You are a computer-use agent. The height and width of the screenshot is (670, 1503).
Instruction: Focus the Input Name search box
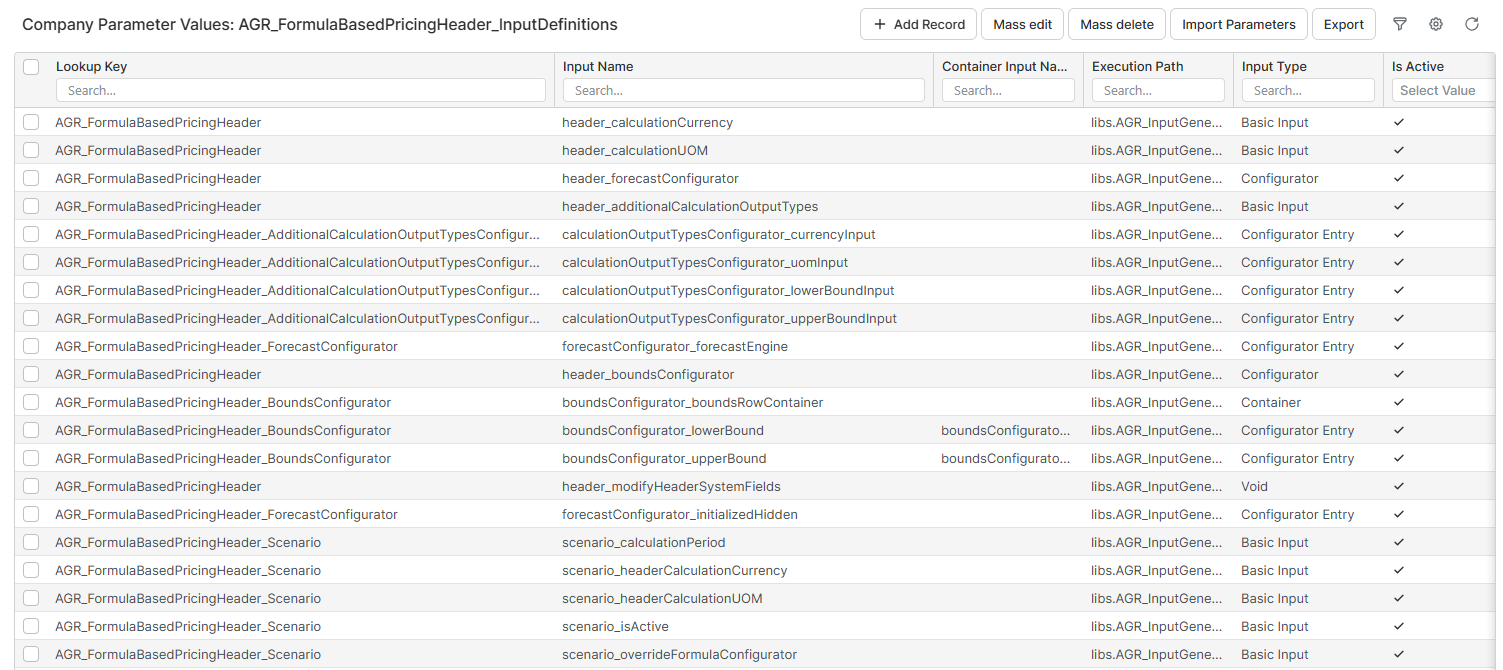point(743,90)
